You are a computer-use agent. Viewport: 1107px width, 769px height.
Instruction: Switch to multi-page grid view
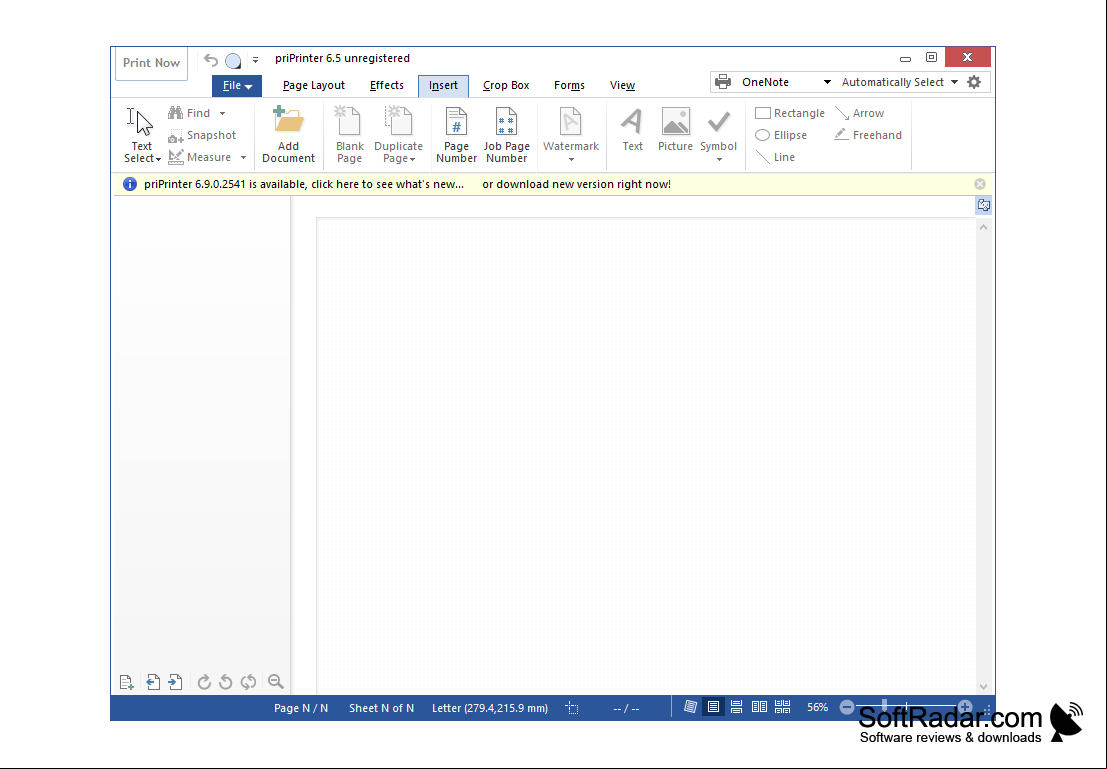(x=783, y=707)
